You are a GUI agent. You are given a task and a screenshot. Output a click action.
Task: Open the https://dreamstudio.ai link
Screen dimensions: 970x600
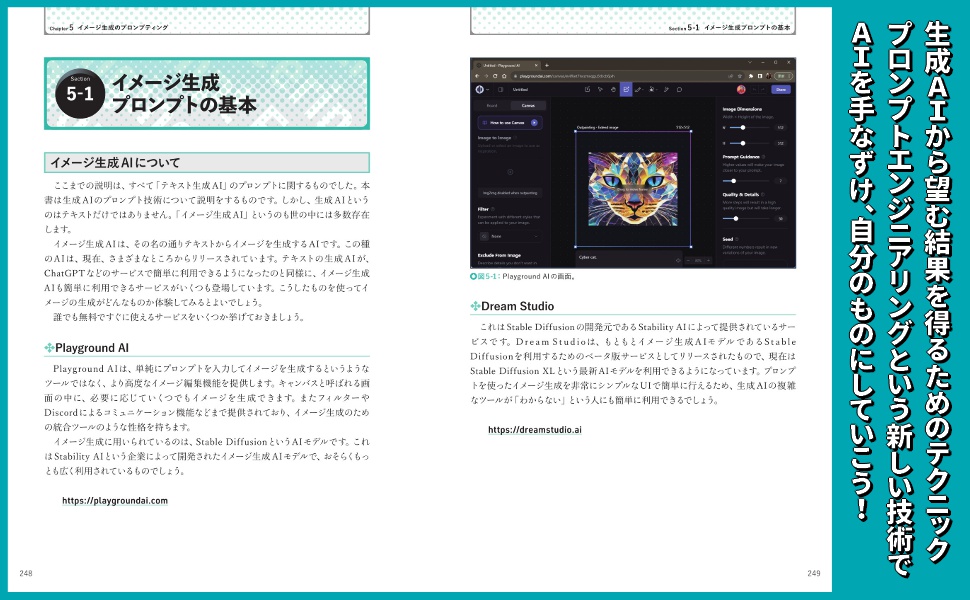(535, 430)
